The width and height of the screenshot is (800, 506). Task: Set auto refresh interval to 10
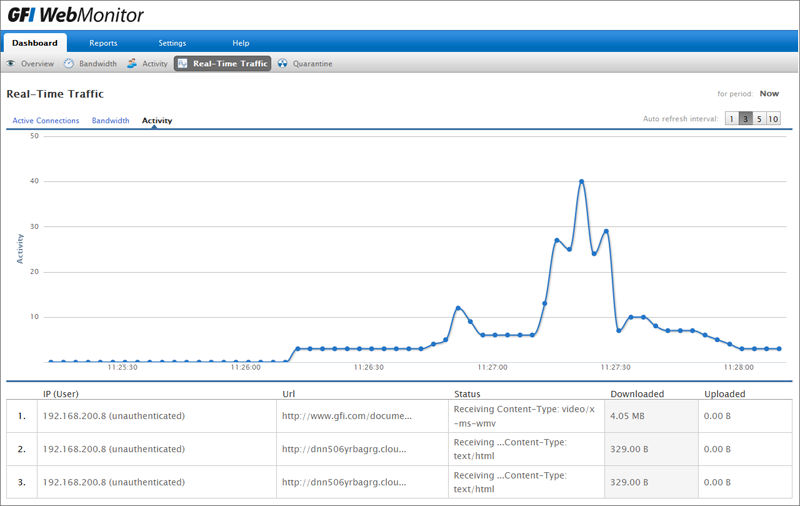coord(773,119)
